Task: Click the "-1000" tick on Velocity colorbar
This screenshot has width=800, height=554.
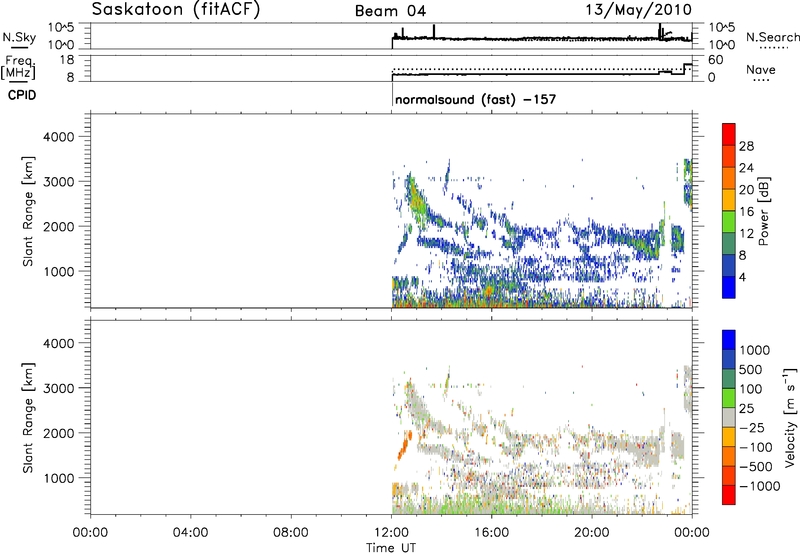Action: pyautogui.click(x=760, y=486)
